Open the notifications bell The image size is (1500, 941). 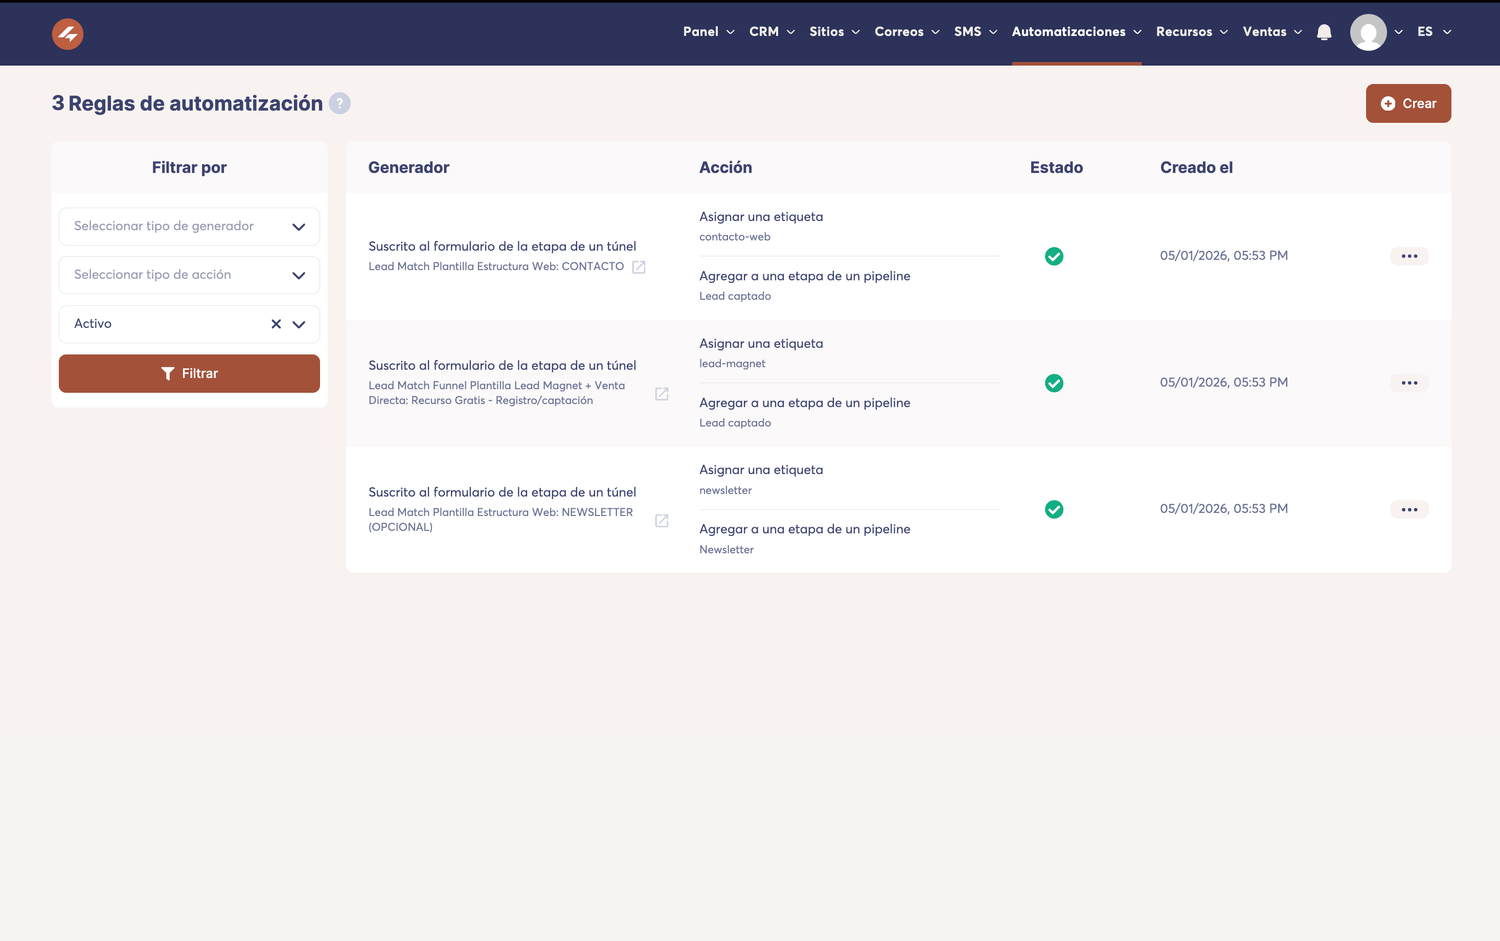tap(1324, 32)
